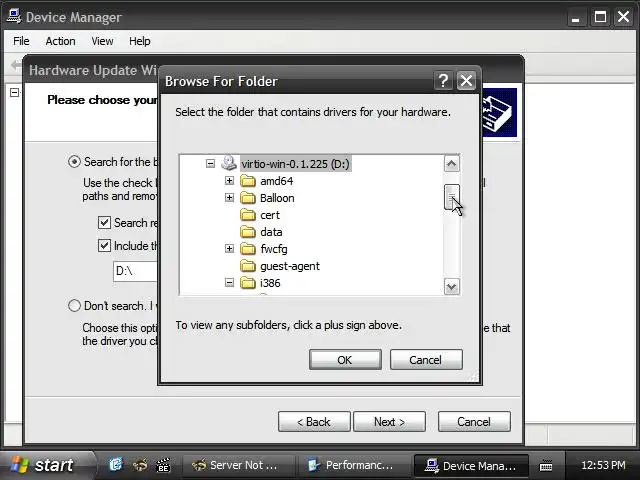Click the 12:53 PM clock in tray
The image size is (640, 480).
pos(603,465)
